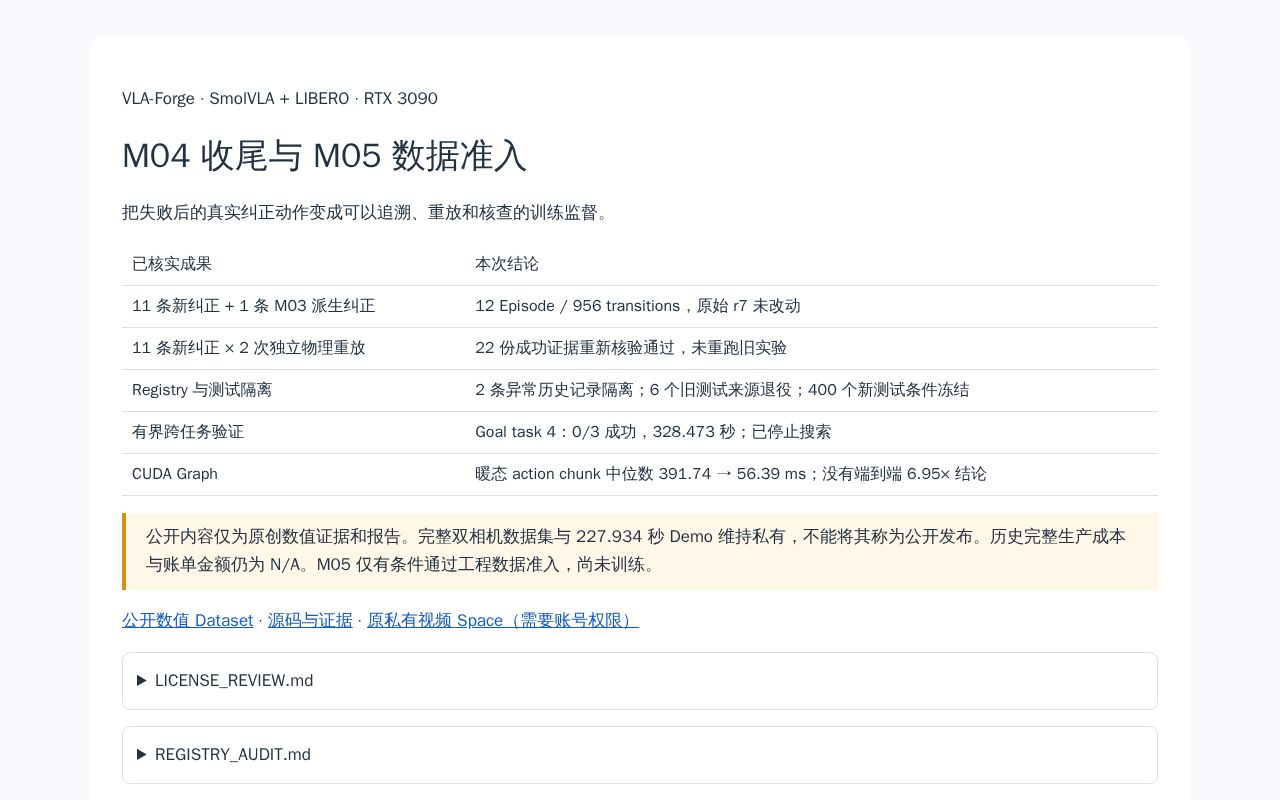Click the cell 12 Episode / 956 transitions

811,306
